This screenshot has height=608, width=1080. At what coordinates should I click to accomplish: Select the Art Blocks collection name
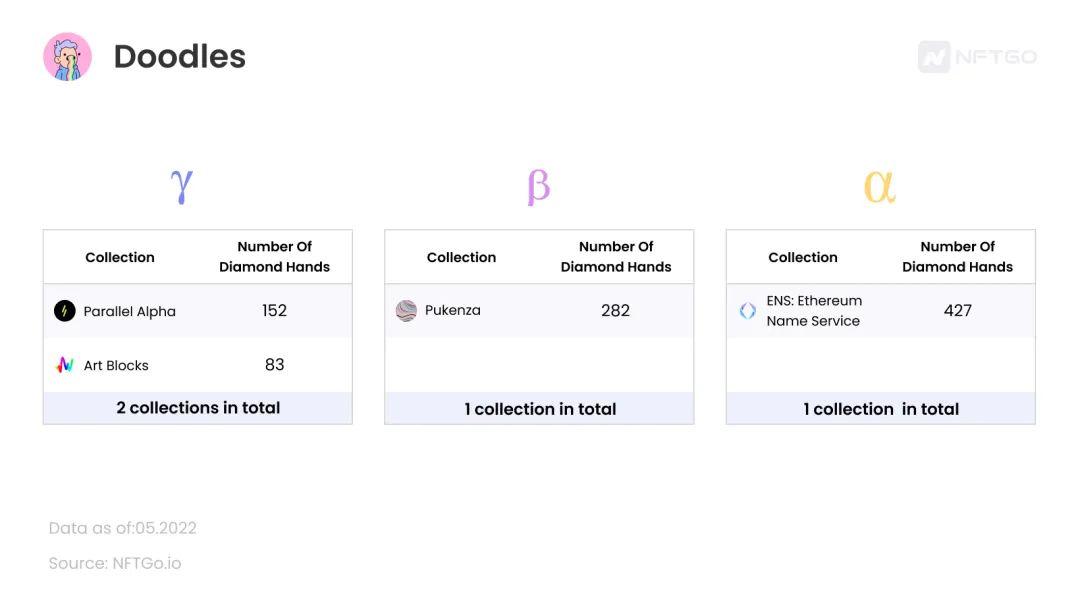coord(116,365)
